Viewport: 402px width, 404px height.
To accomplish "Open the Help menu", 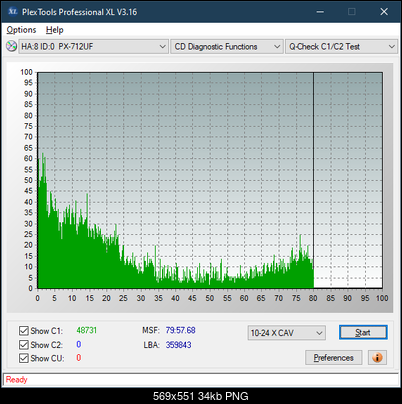I will 54,30.
